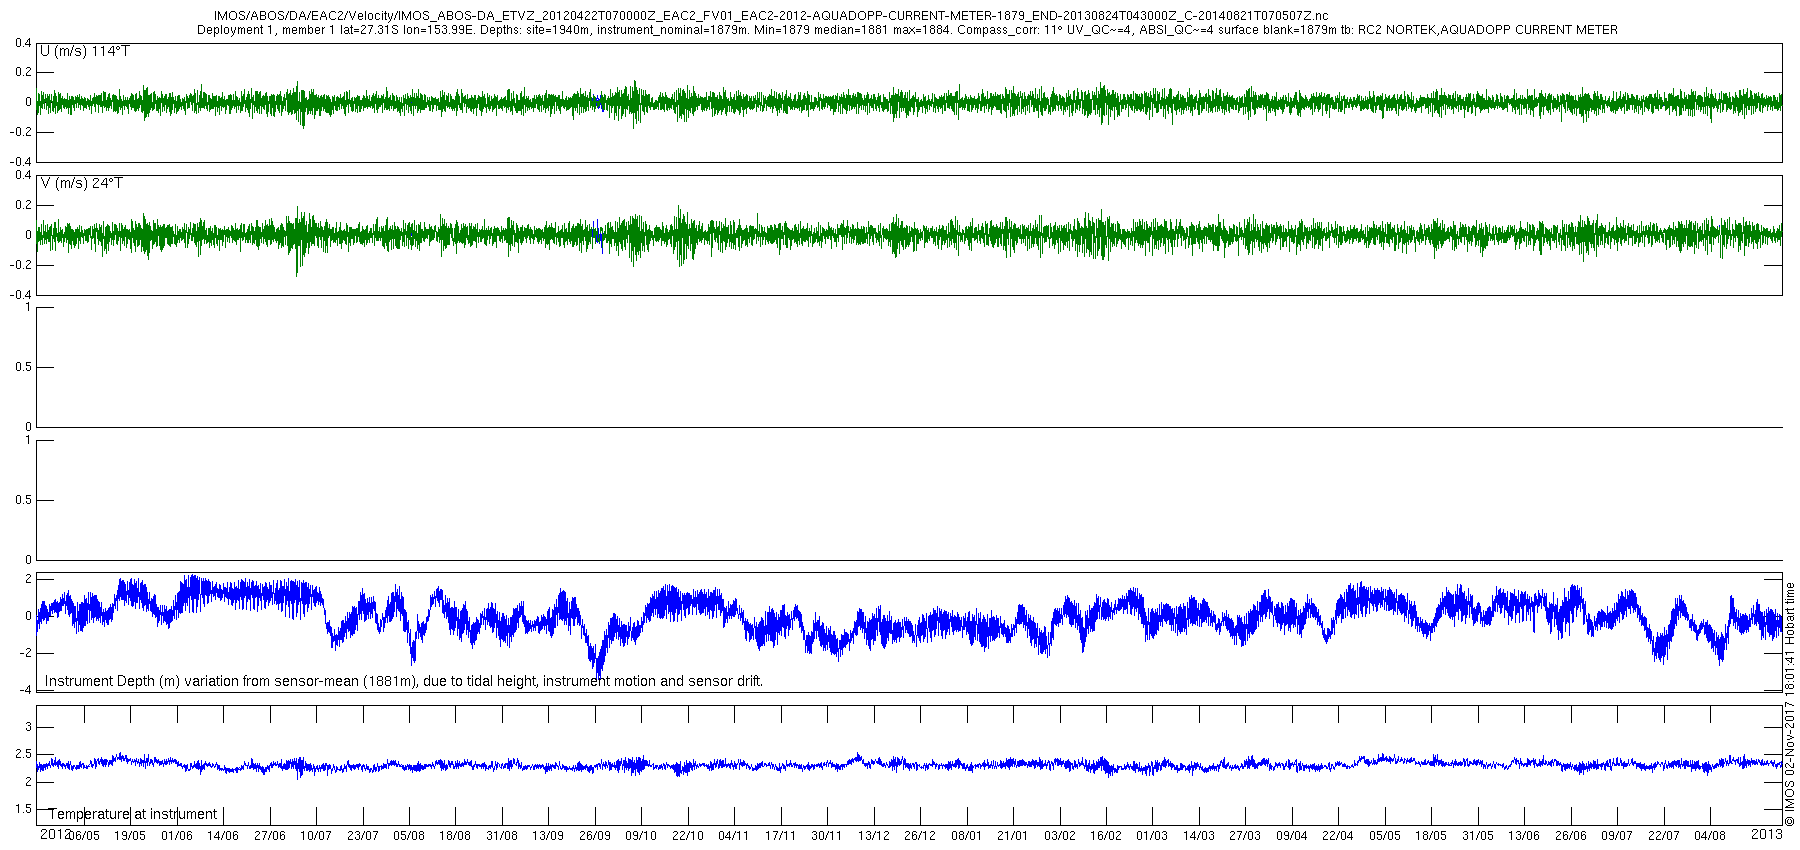This screenshot has height=850, width=1800.
Task: Click the '01/06' date tick label
Action: pos(177,836)
